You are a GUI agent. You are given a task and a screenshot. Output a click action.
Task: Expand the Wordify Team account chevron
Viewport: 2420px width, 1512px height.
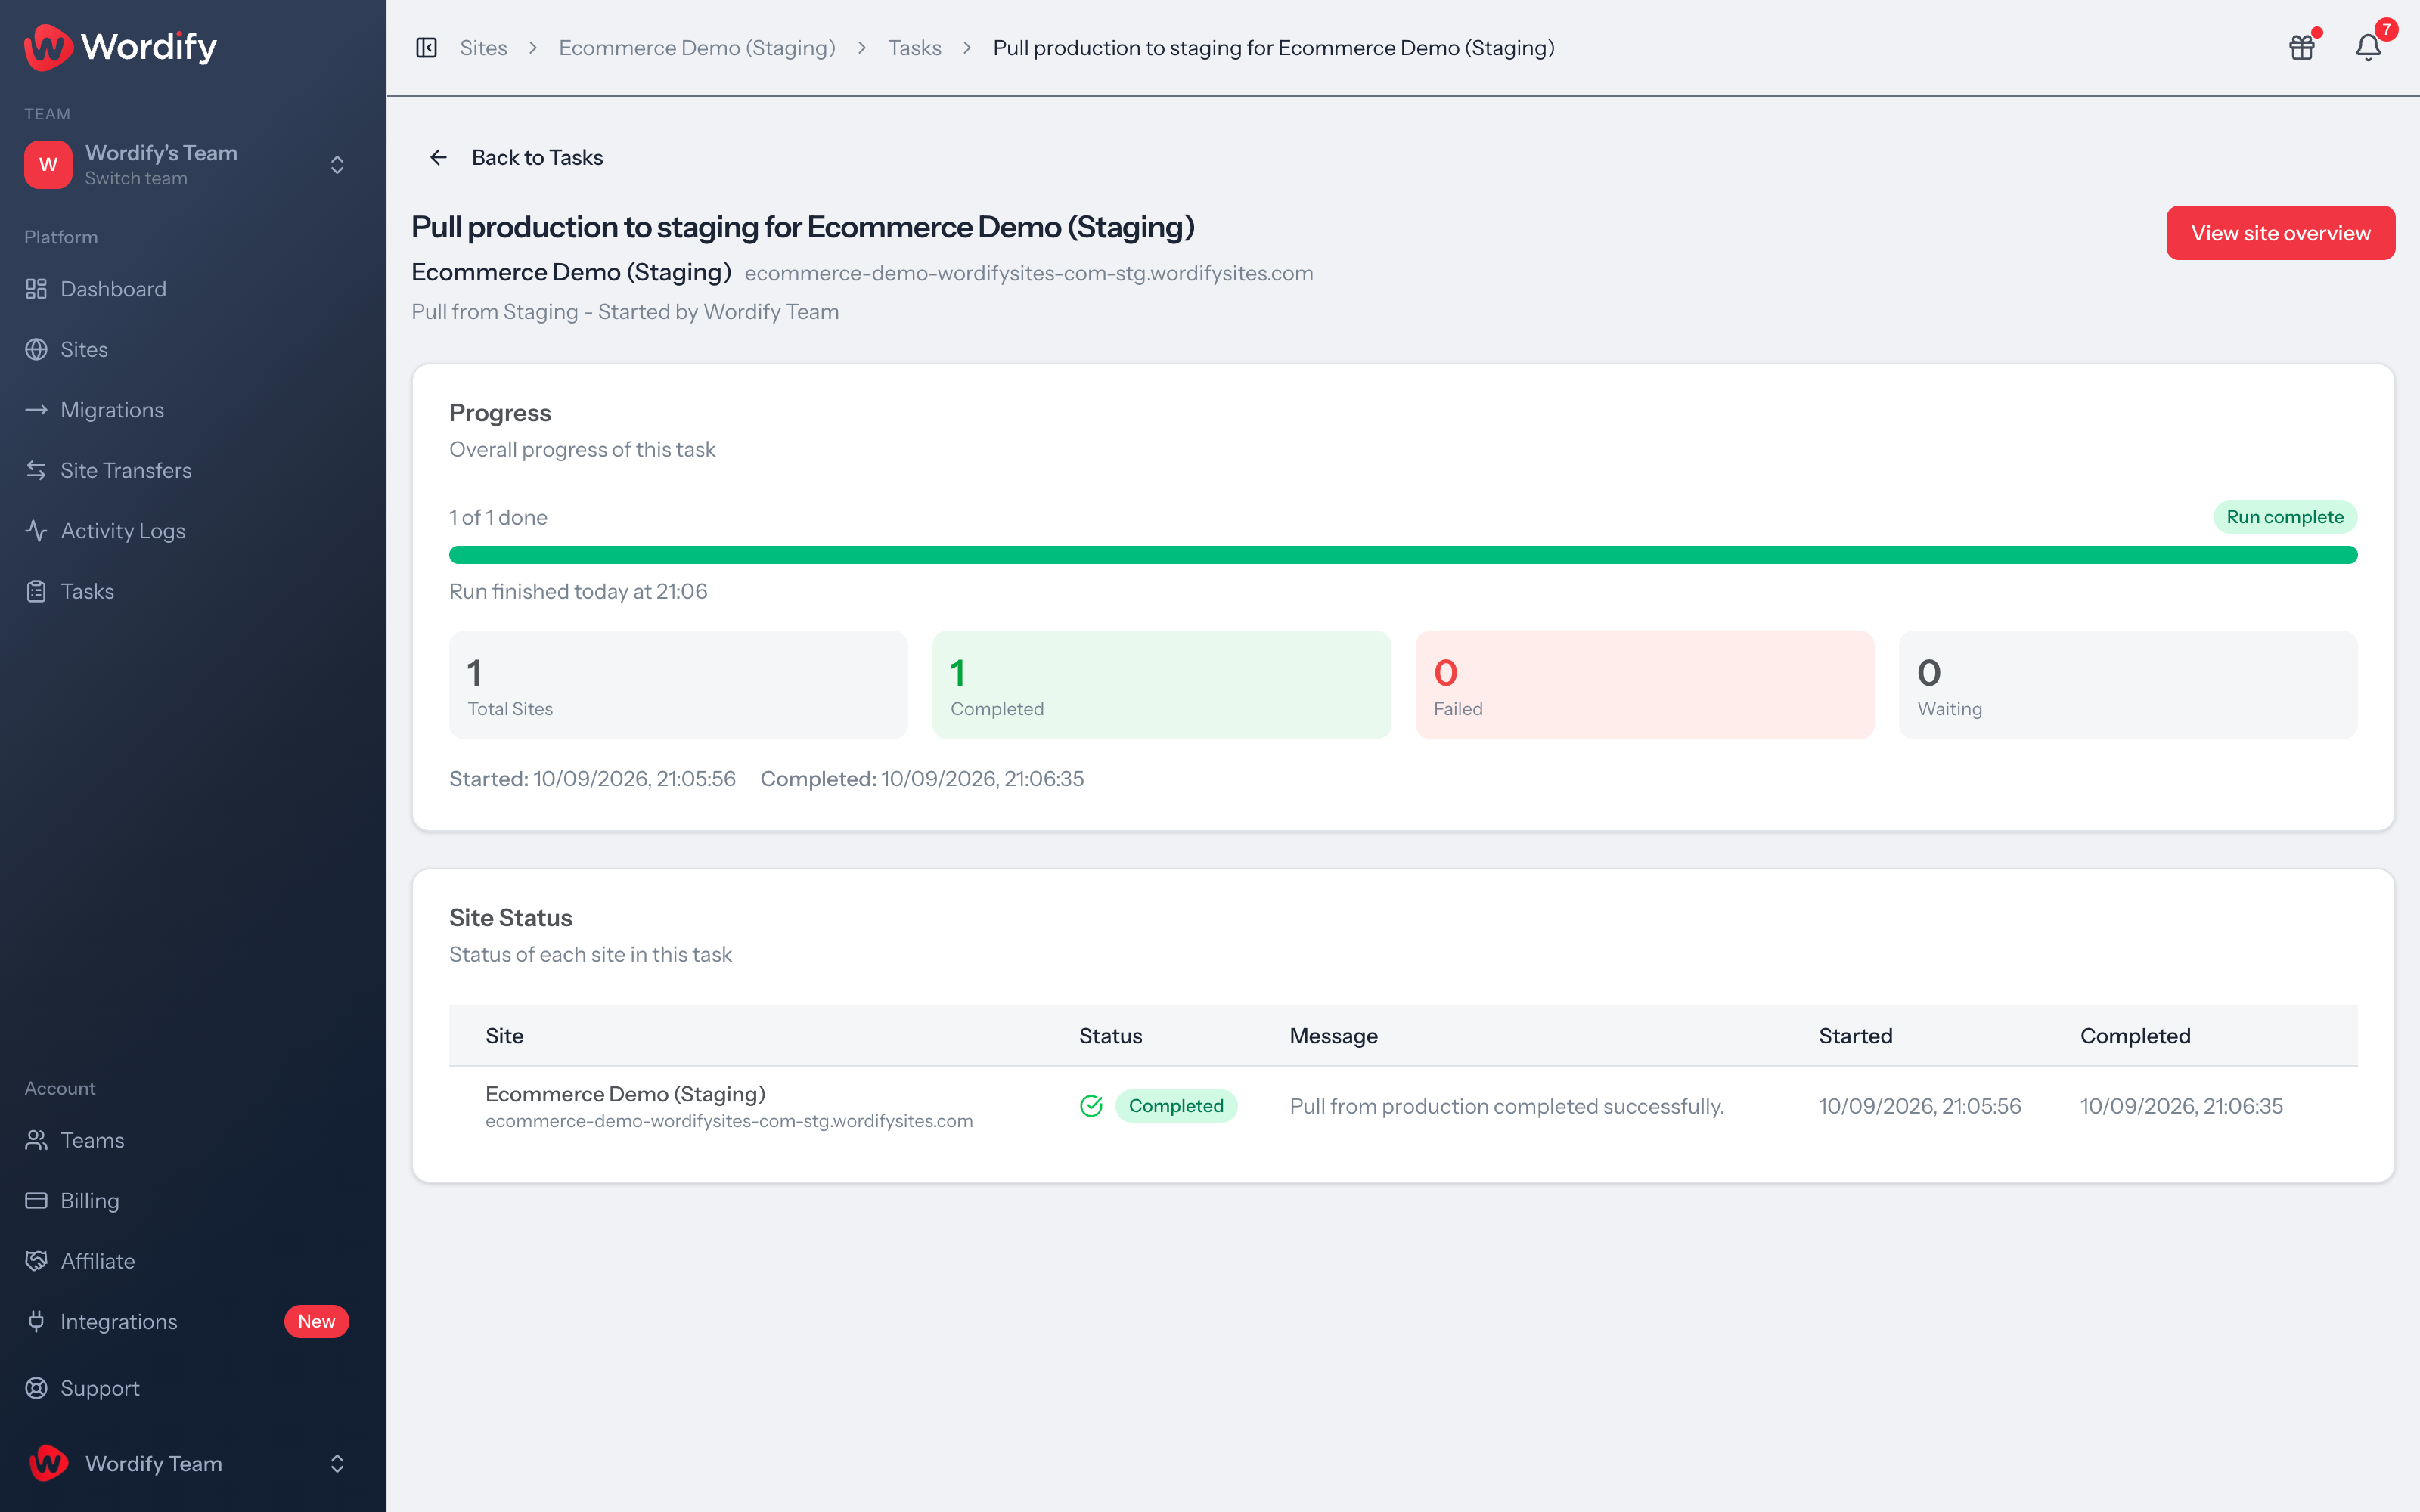pos(337,1463)
